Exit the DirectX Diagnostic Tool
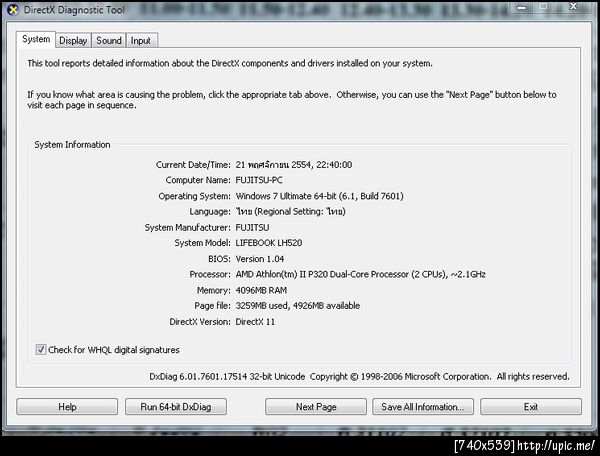This screenshot has height=456, width=600. tap(531, 407)
